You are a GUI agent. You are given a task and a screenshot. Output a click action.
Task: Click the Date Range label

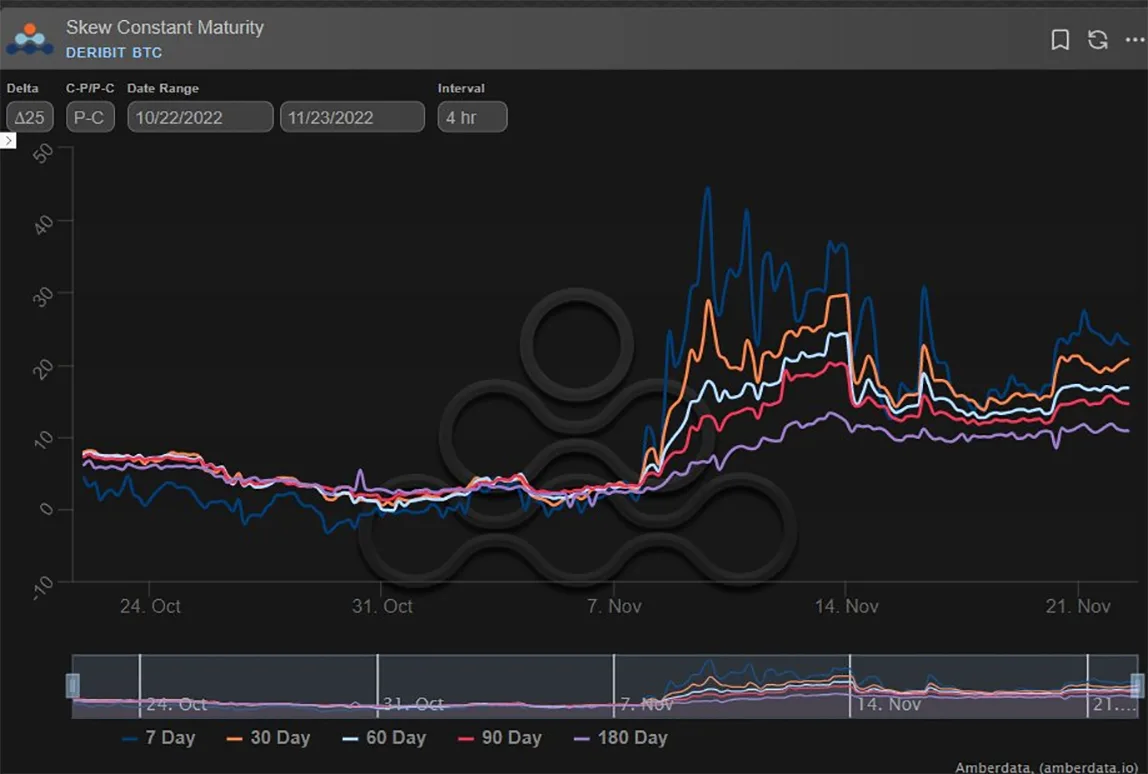(x=163, y=89)
